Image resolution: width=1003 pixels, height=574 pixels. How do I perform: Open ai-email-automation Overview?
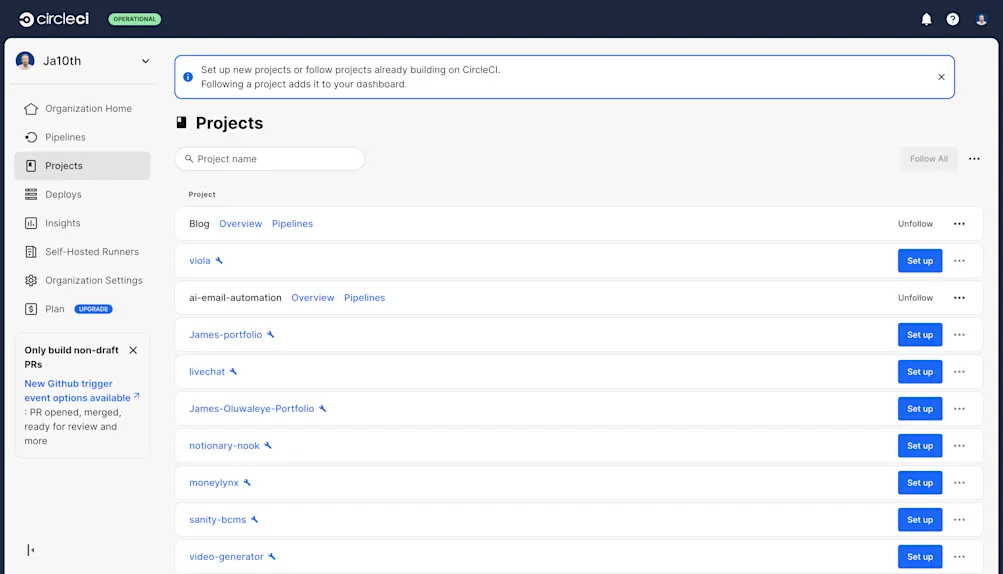pyautogui.click(x=313, y=298)
